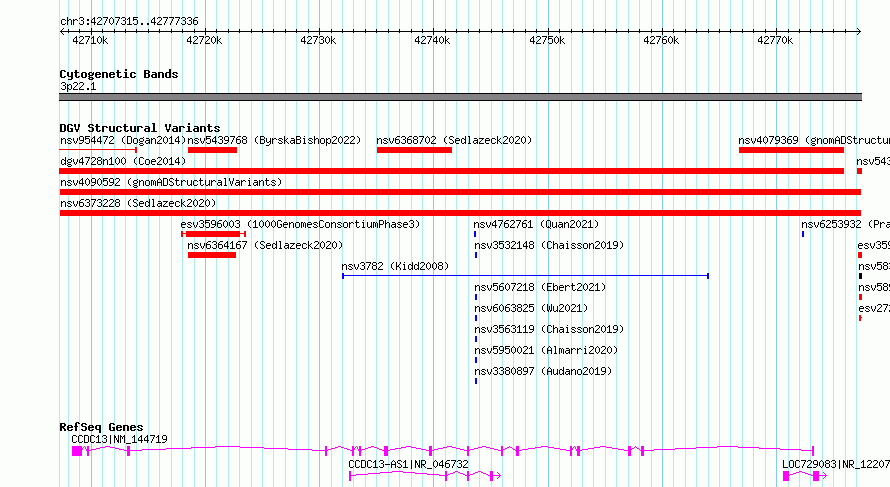
Task: Select the blue nsv3782 span line
Action: [526, 276]
